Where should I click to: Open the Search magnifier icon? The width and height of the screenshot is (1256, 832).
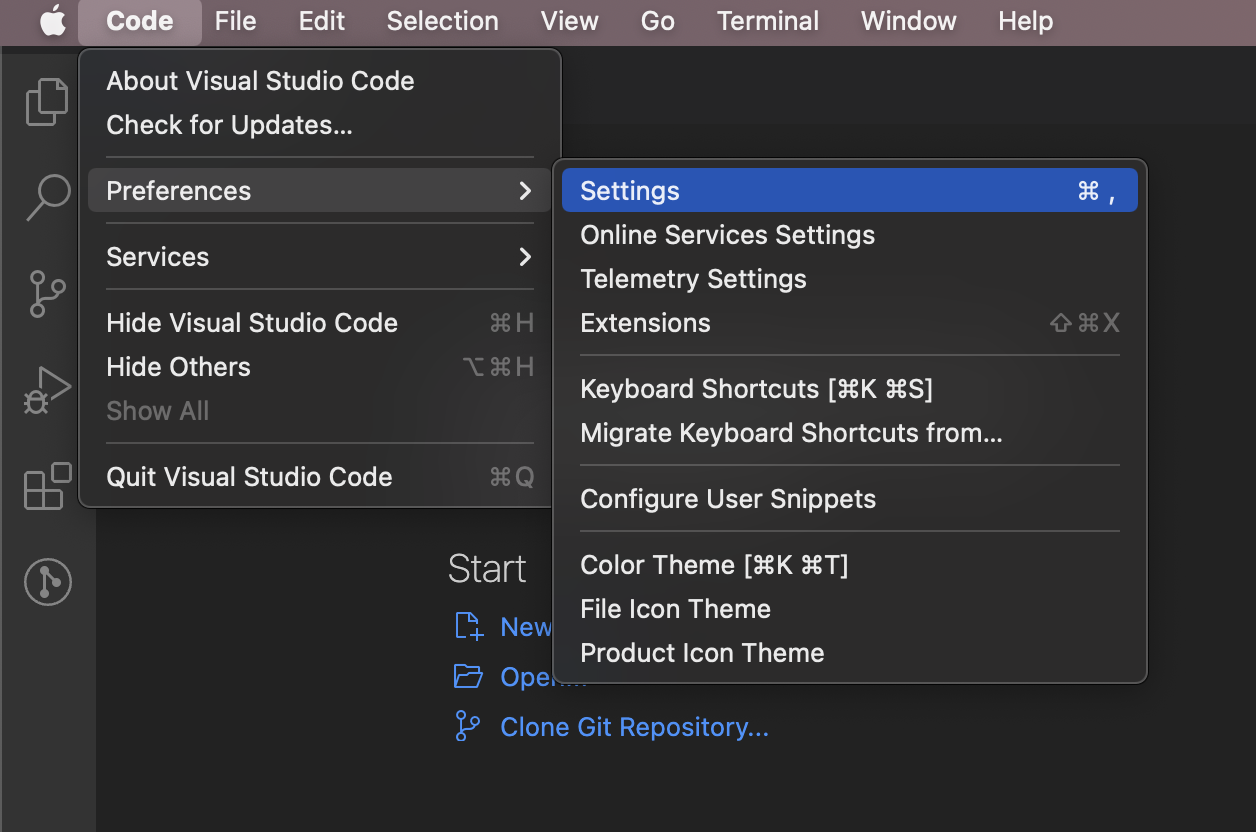[47, 197]
